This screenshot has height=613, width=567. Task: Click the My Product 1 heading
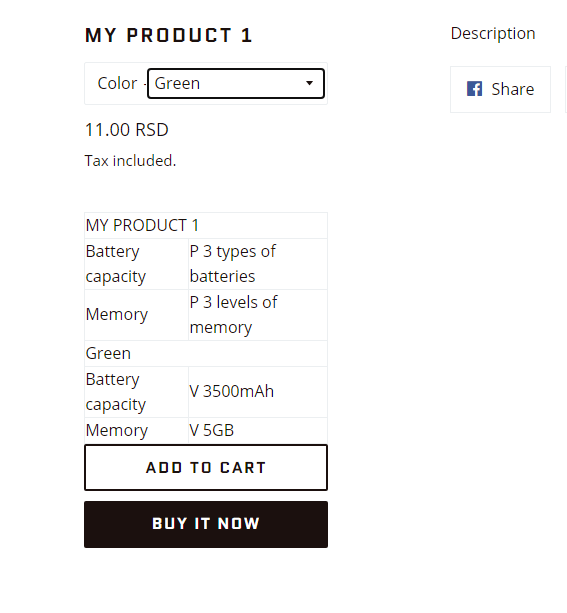[x=169, y=35]
